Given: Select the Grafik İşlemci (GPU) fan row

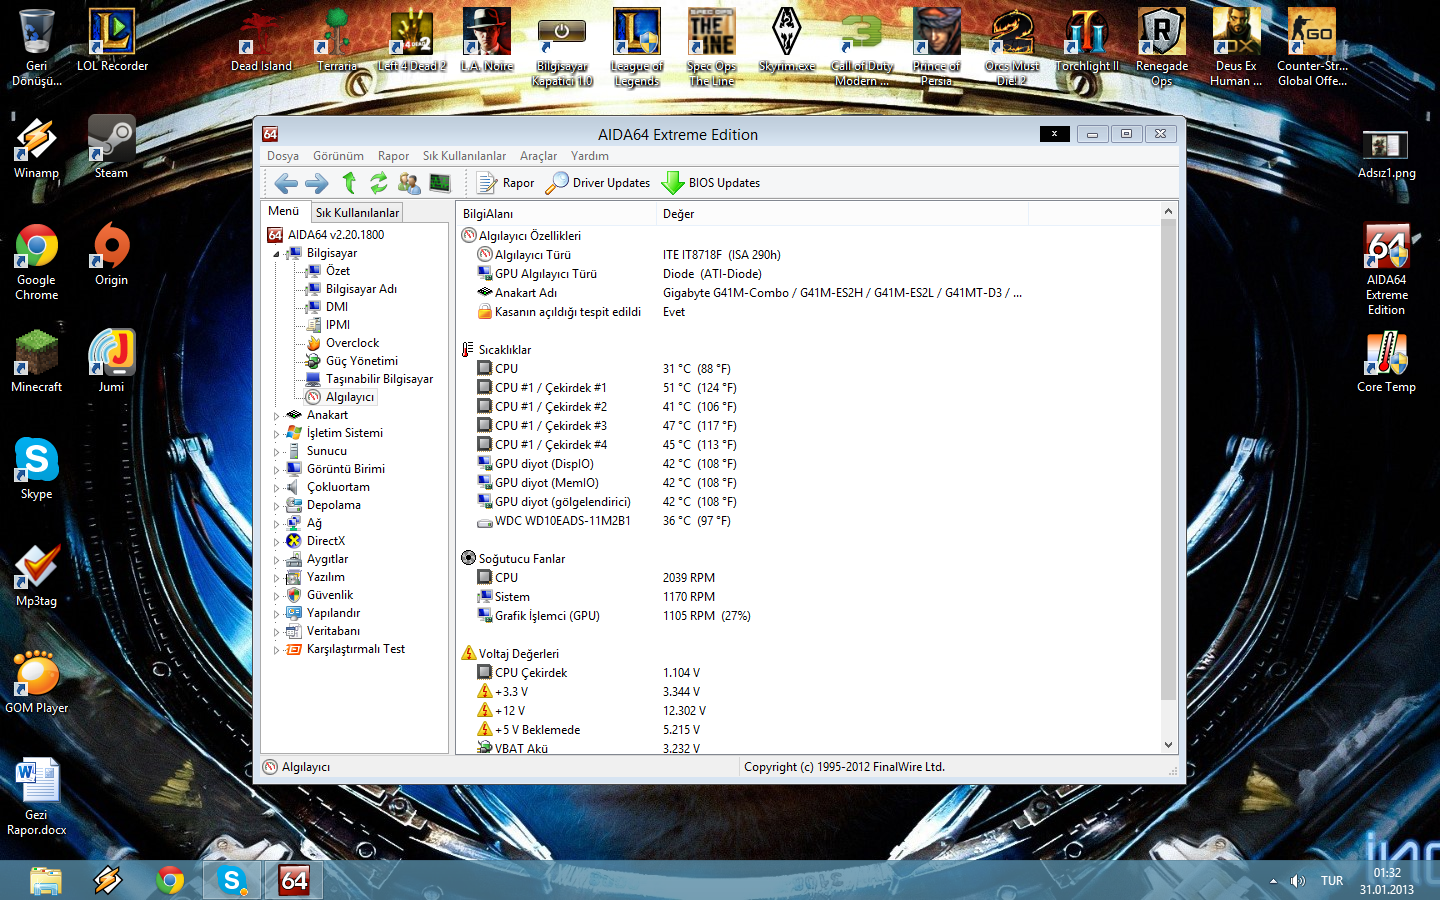Looking at the screenshot, I should coord(808,616).
